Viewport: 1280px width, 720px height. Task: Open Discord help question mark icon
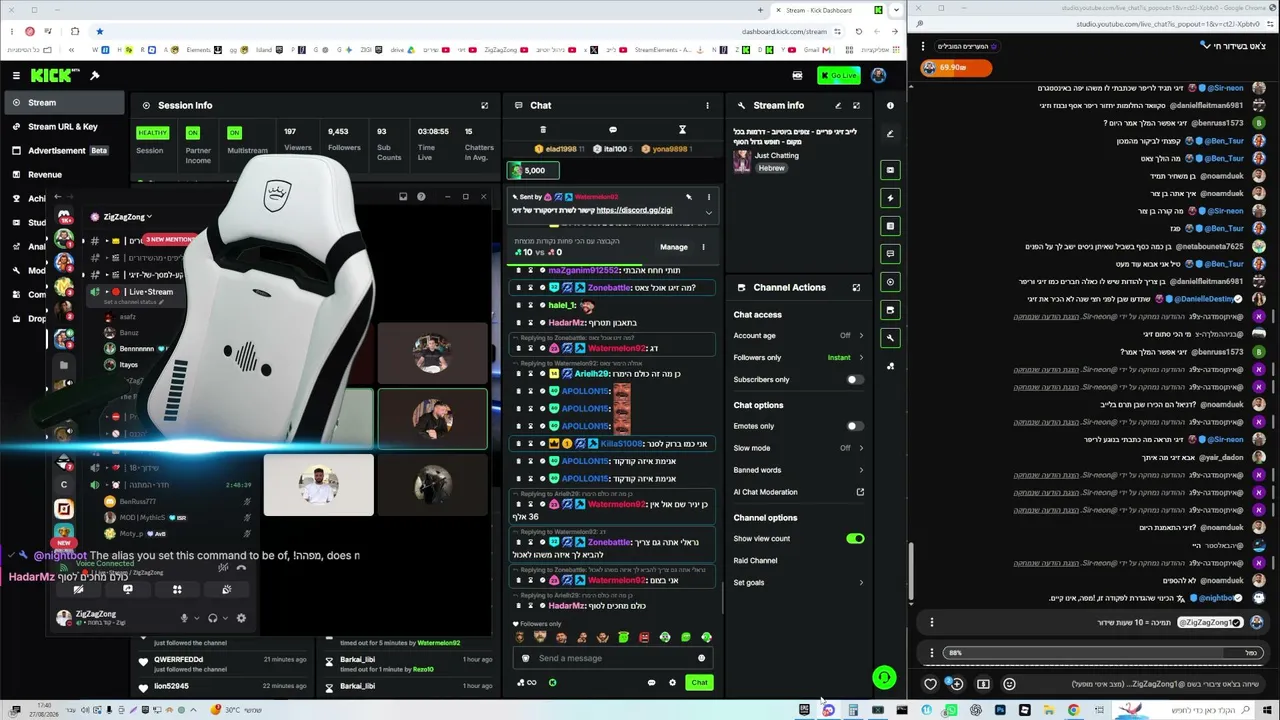tap(421, 196)
